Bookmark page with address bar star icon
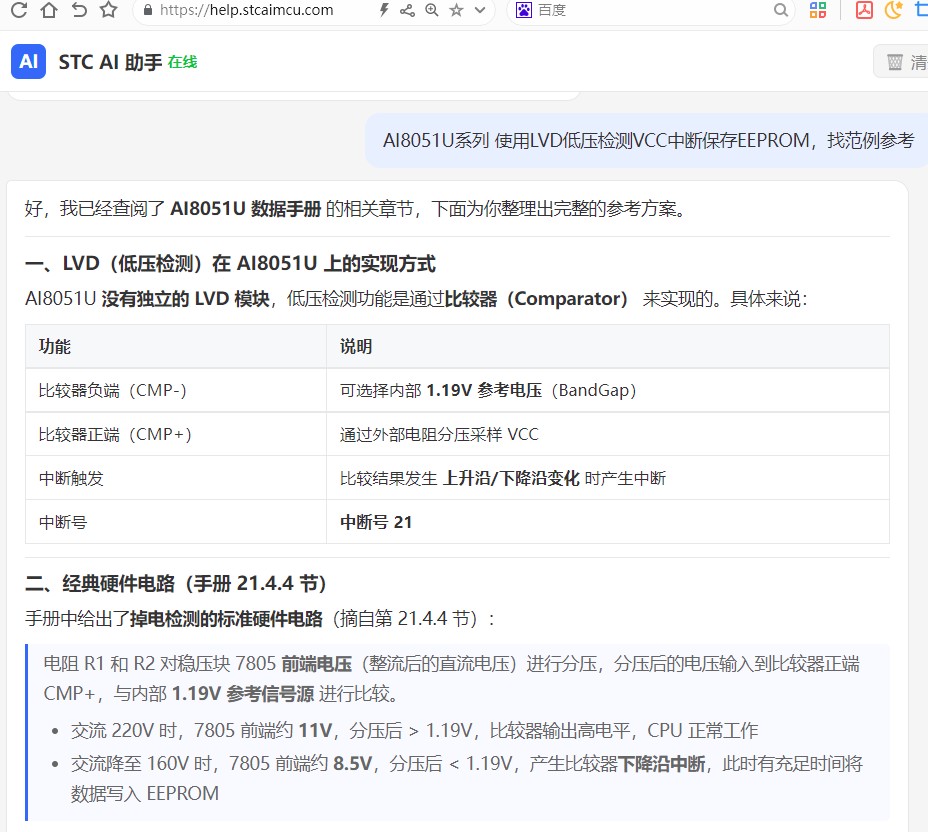The width and height of the screenshot is (928, 832). tap(456, 10)
